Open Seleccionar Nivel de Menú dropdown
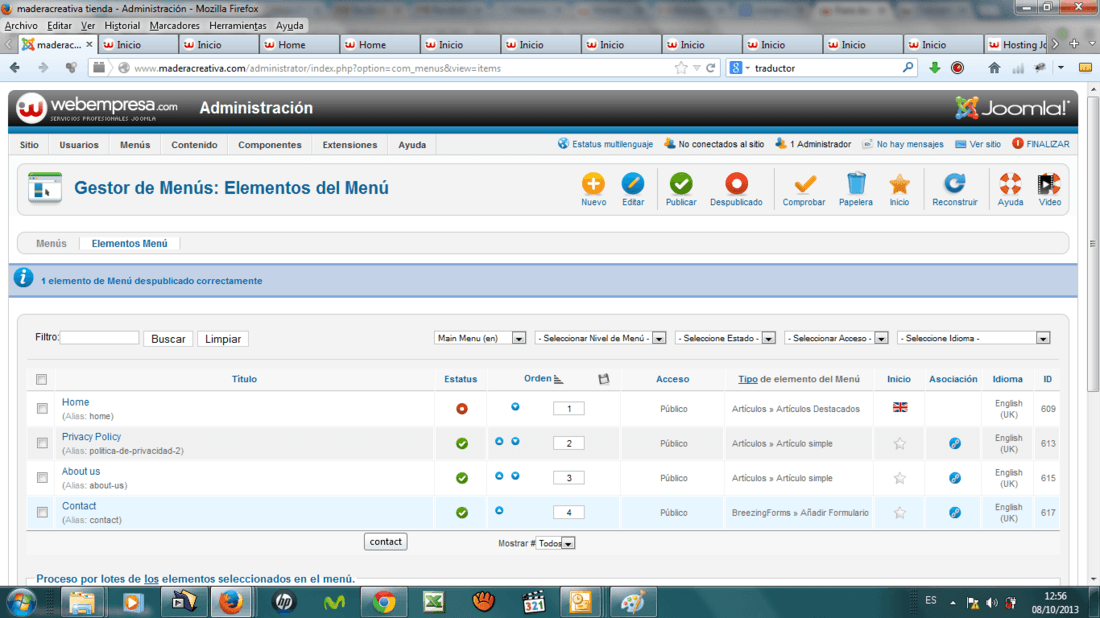 point(601,338)
